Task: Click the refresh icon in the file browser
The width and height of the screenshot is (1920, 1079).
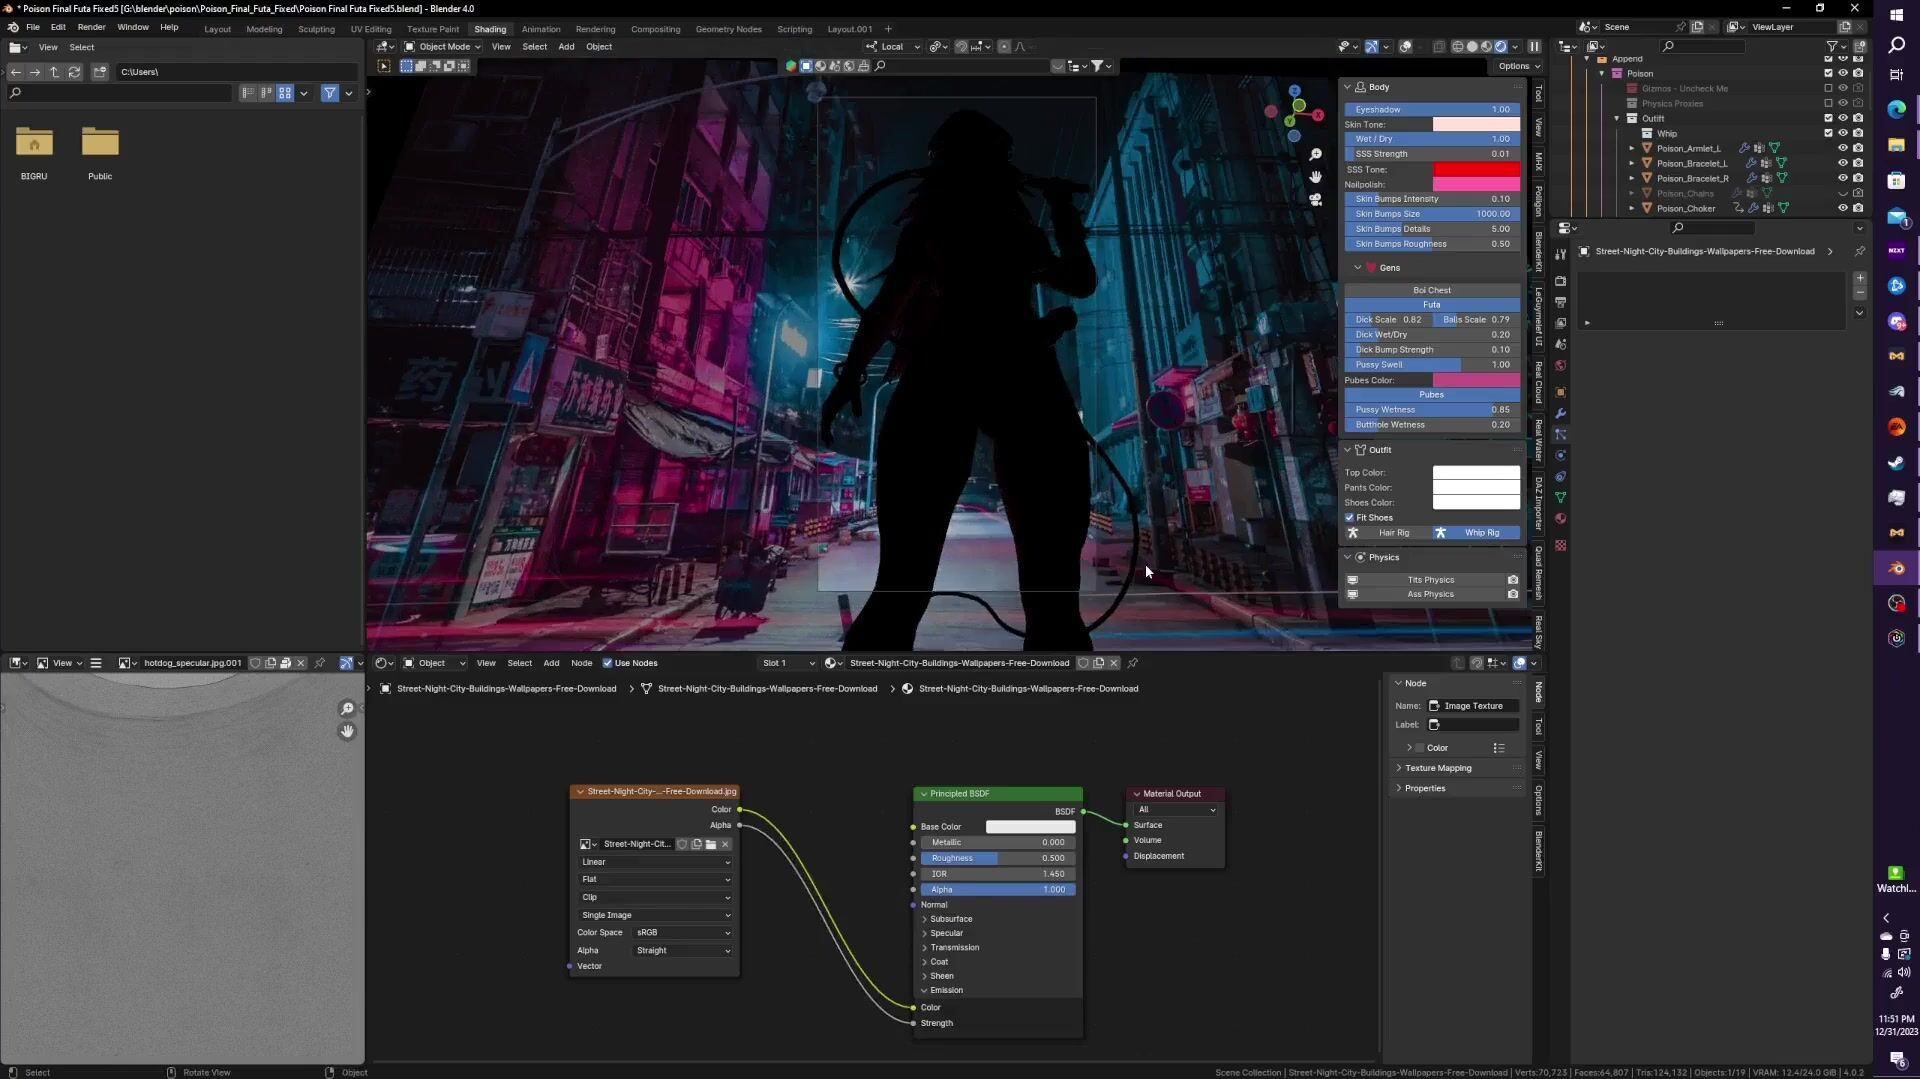Action: [74, 72]
